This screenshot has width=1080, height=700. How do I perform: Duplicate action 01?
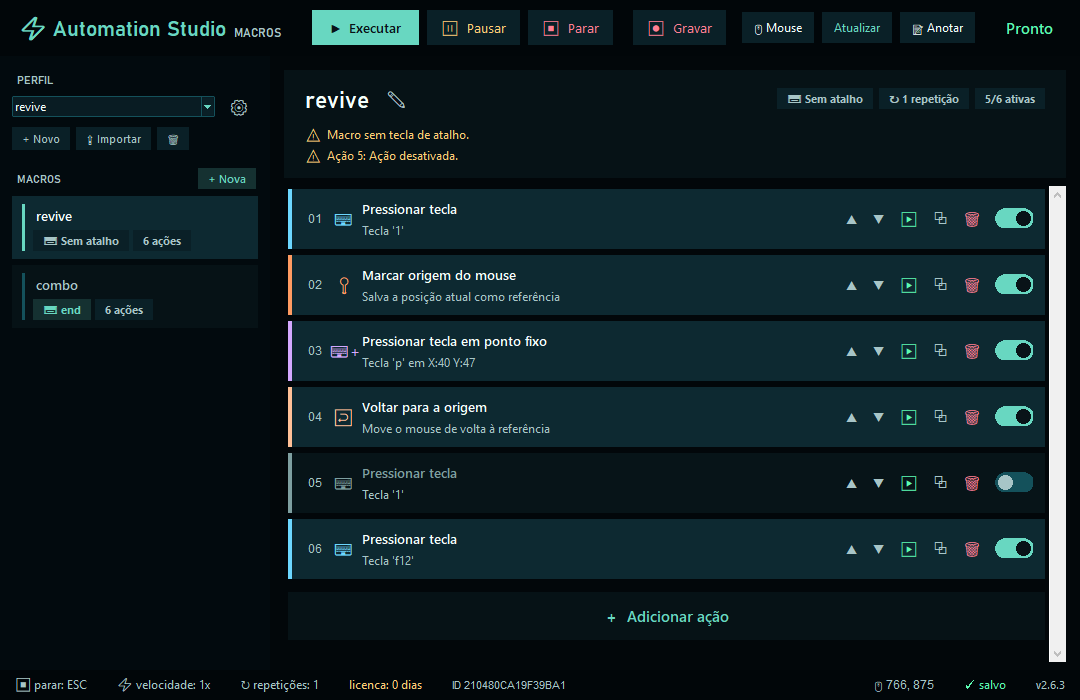940,218
